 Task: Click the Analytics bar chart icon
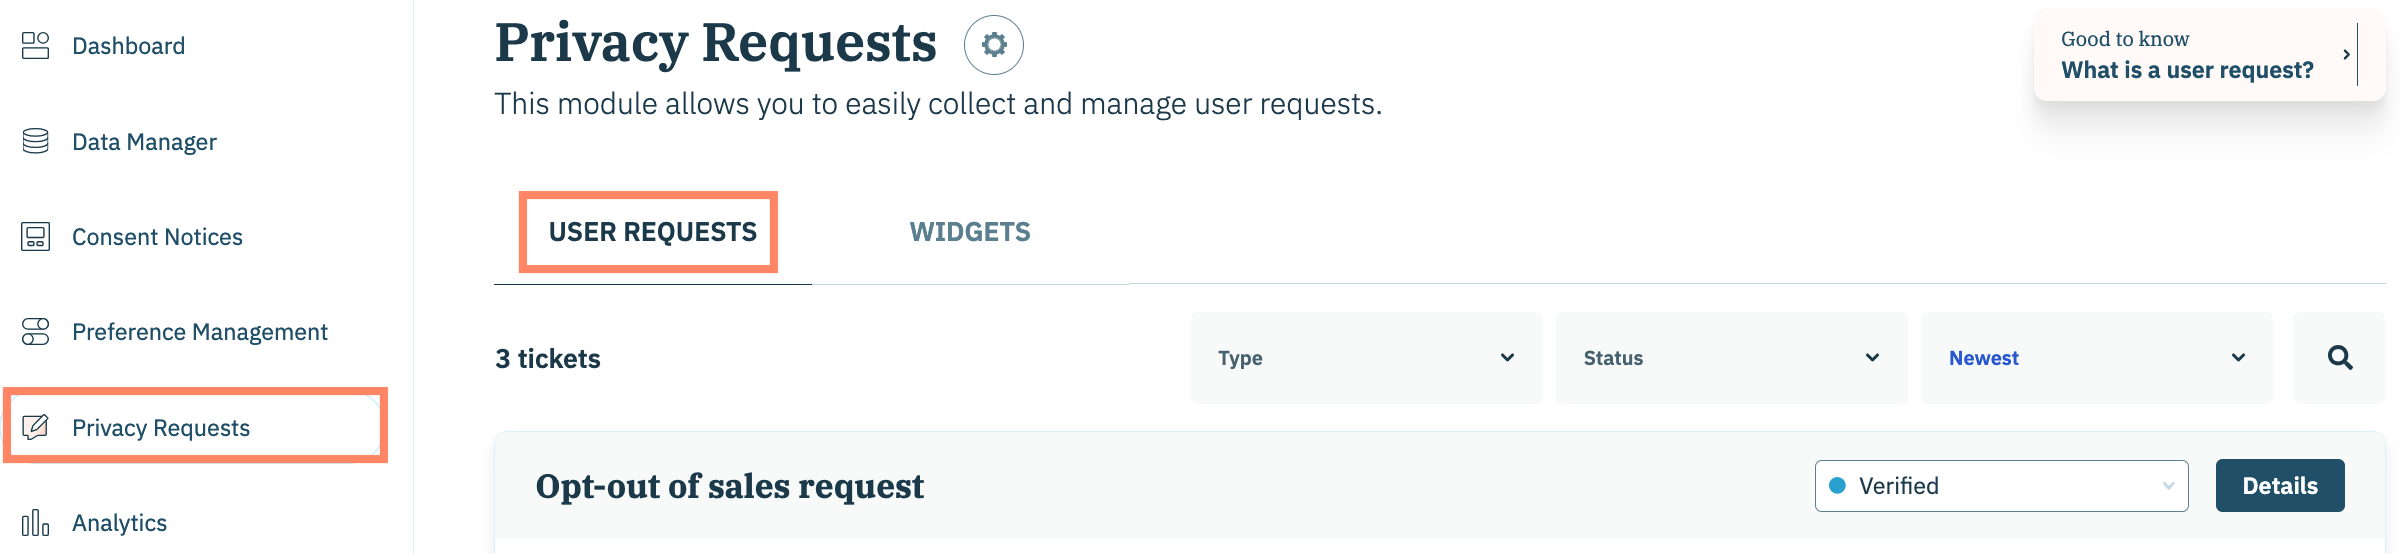point(36,523)
